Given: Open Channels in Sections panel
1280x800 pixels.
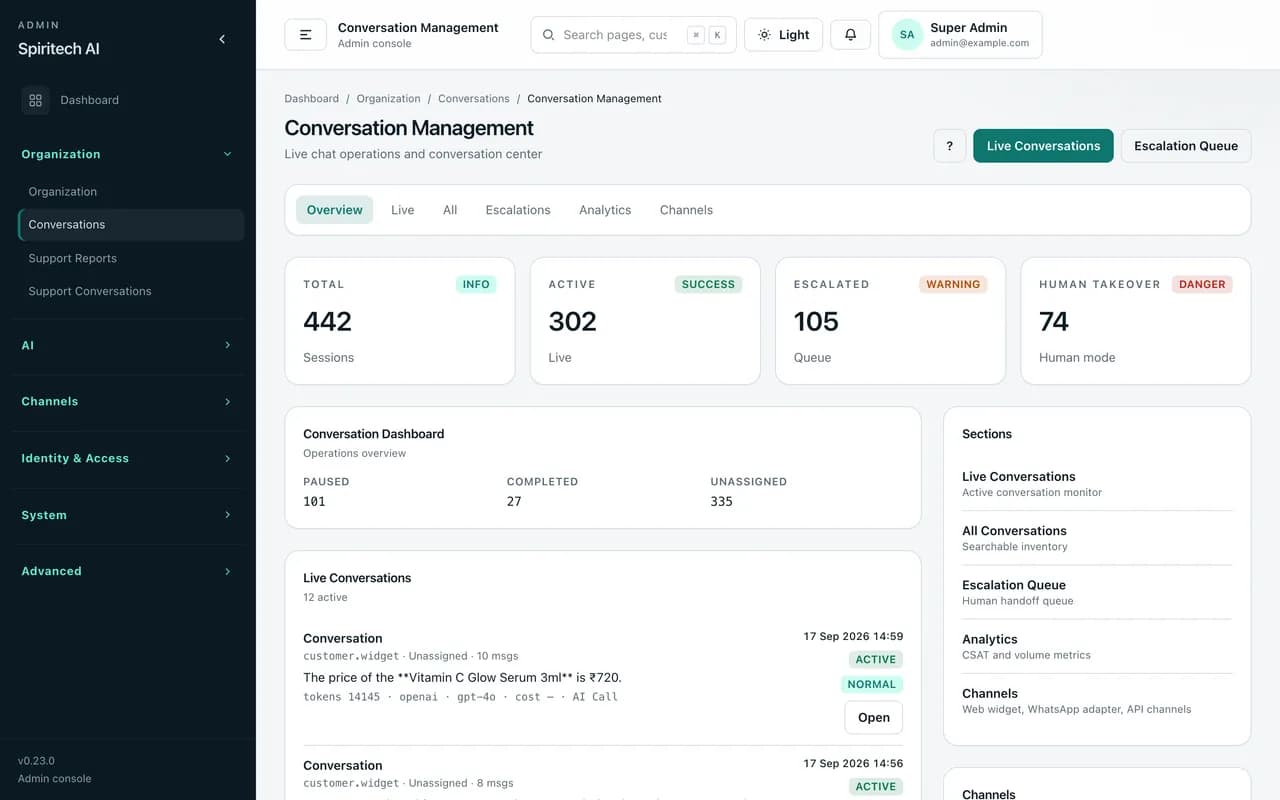Looking at the screenshot, I should click(x=1097, y=700).
